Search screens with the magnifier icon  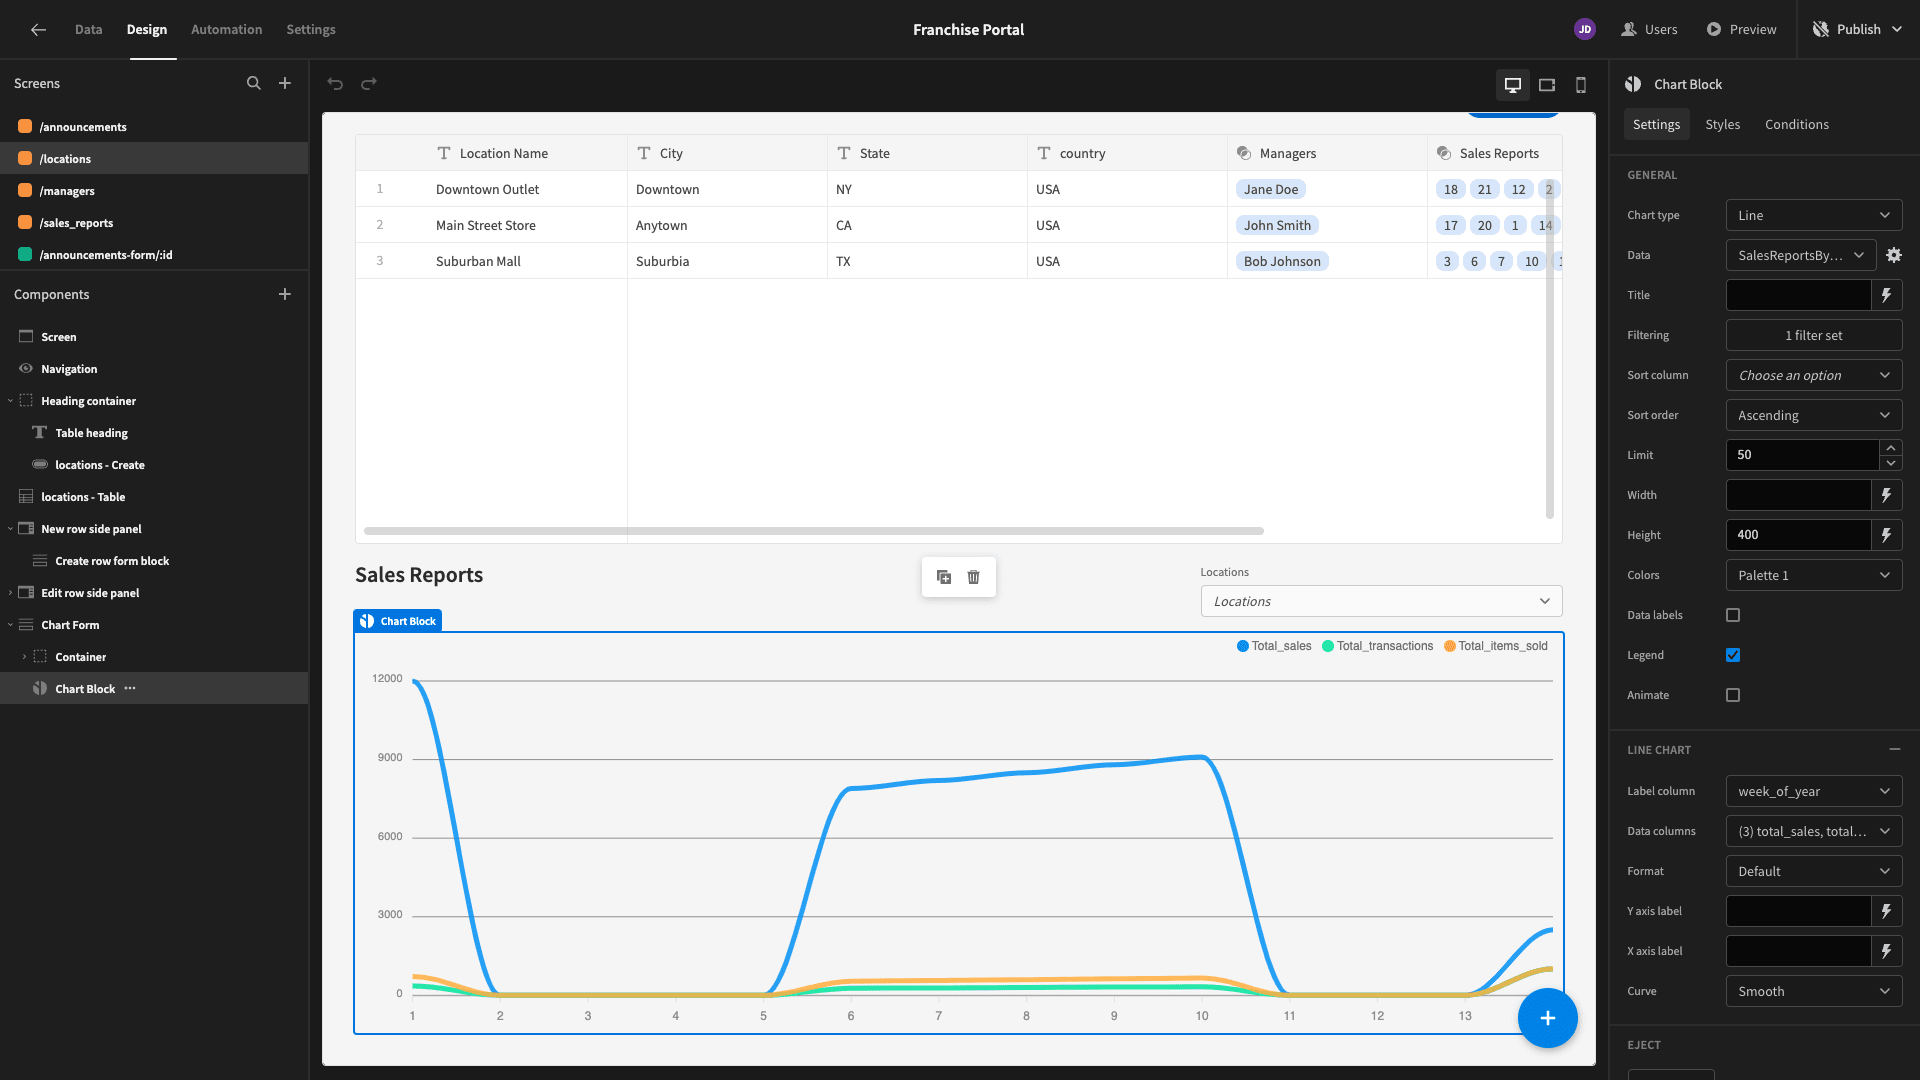(254, 84)
